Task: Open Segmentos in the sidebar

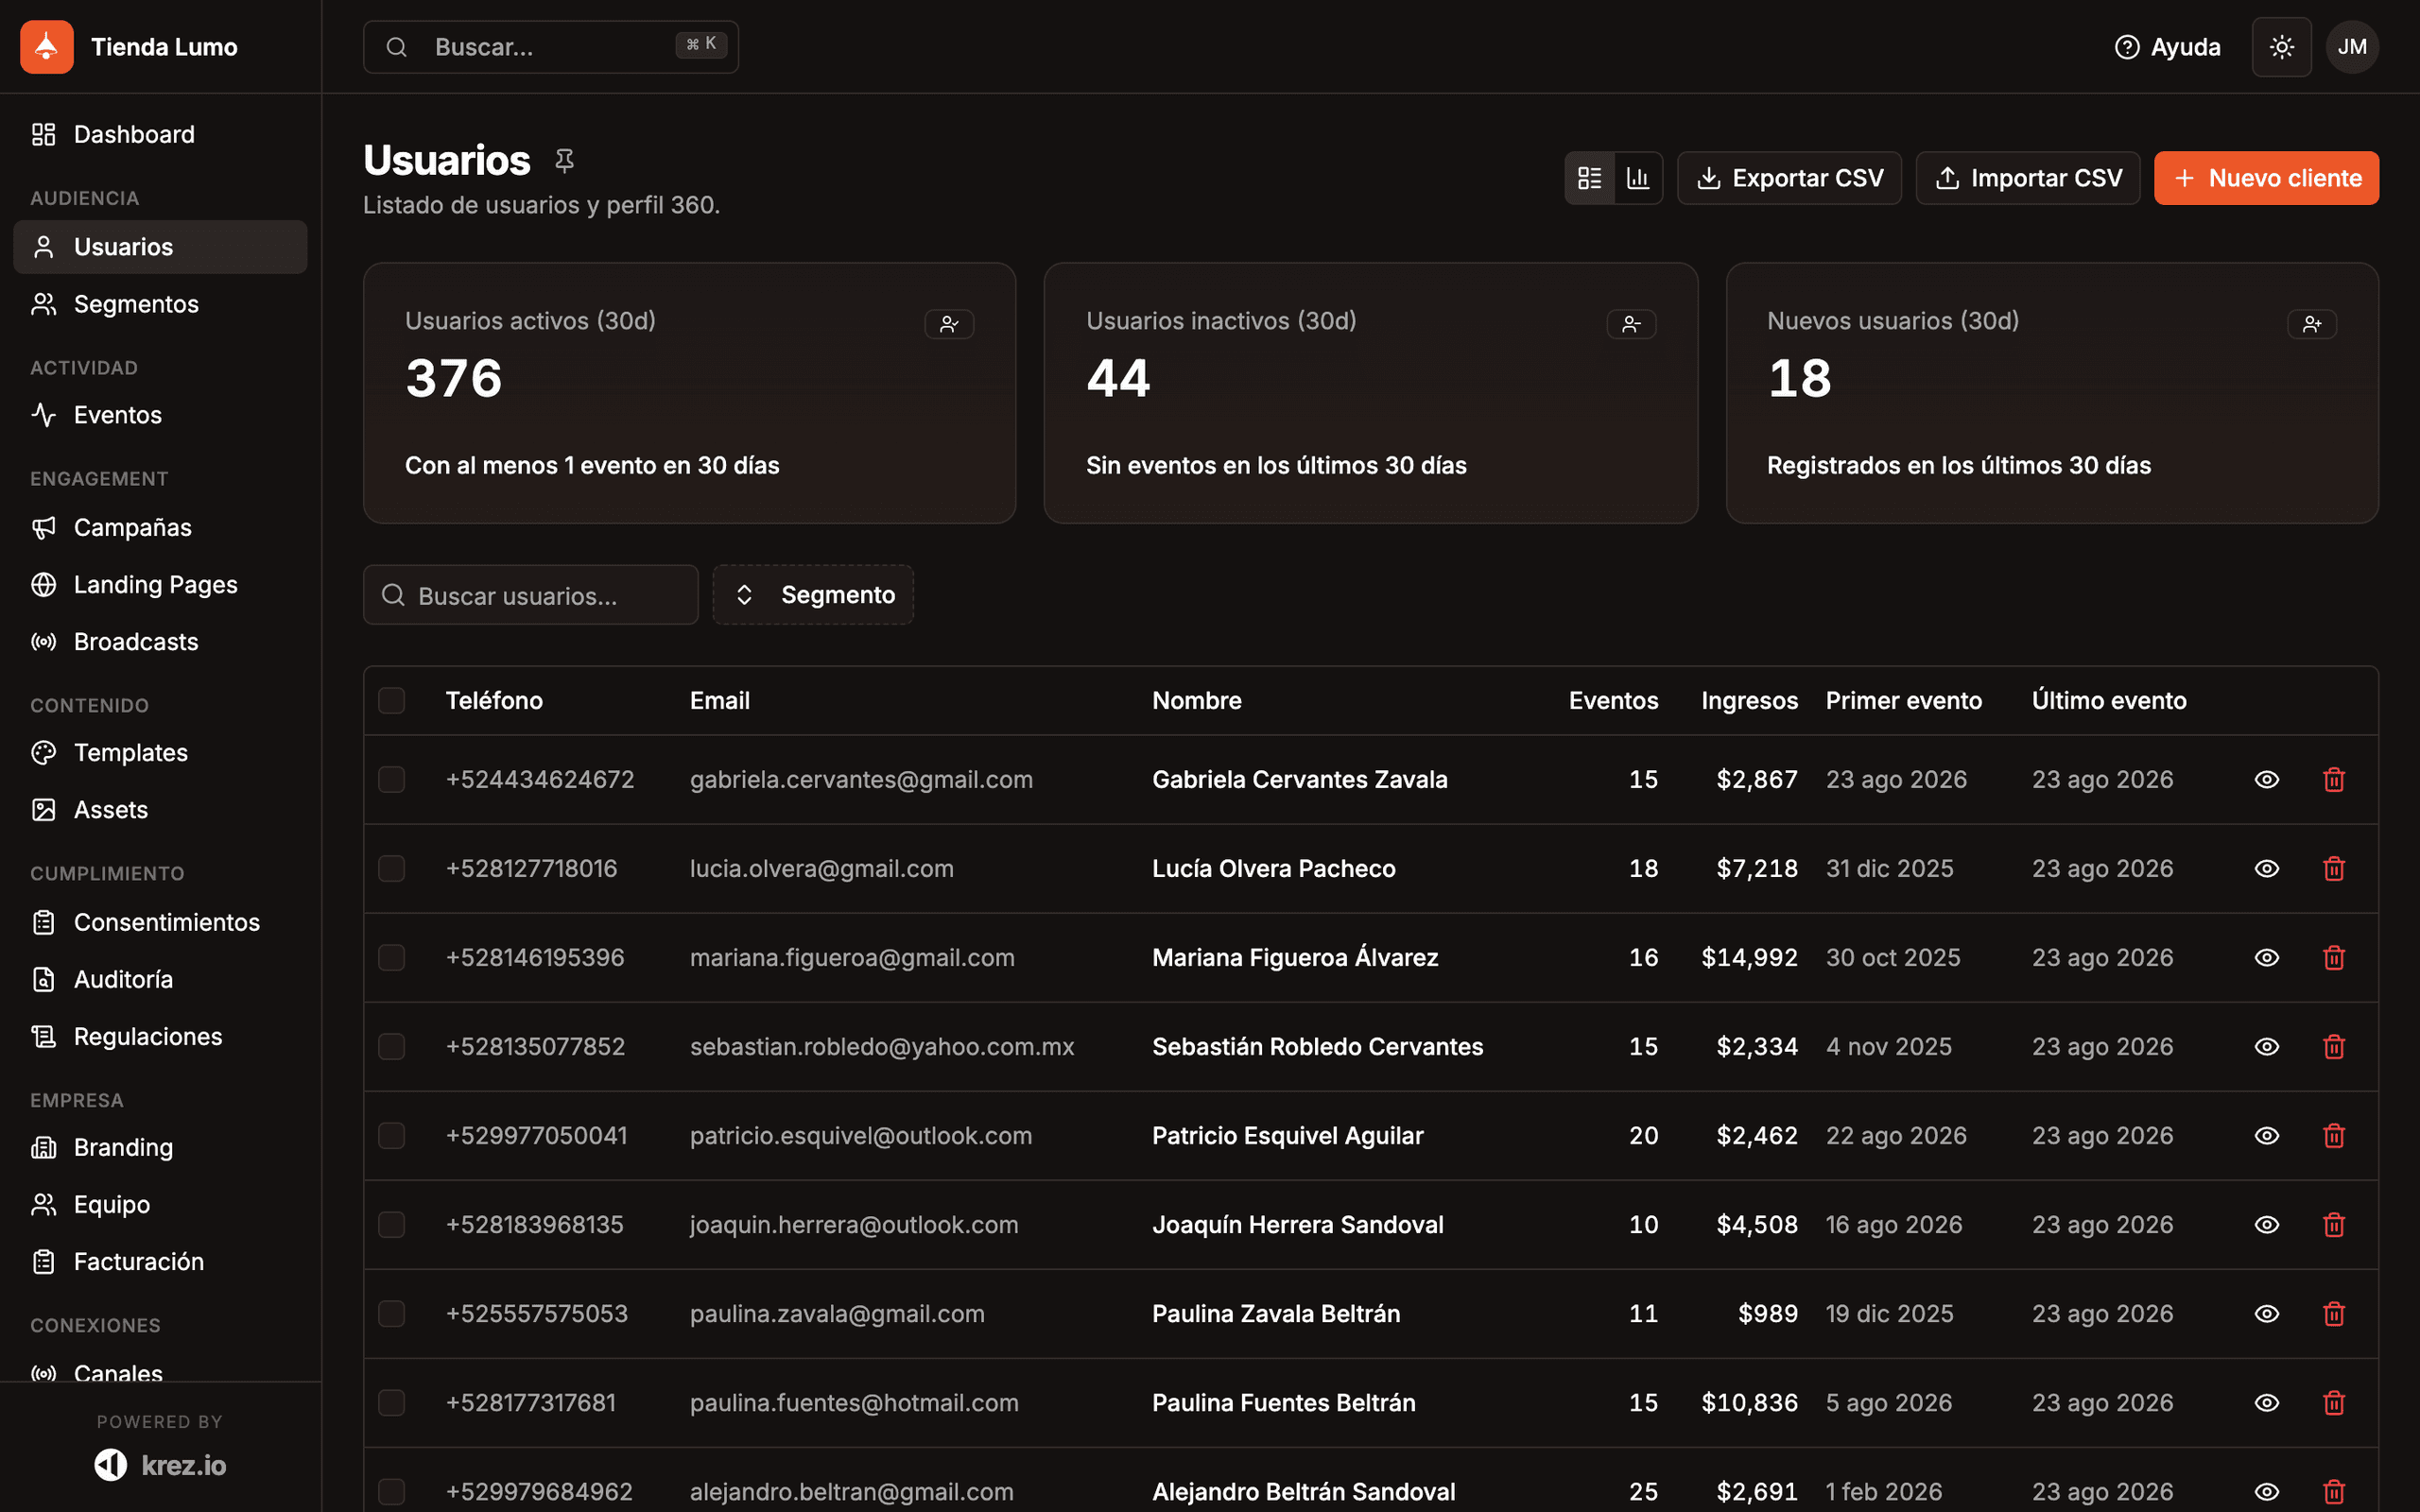Action: click(160, 304)
